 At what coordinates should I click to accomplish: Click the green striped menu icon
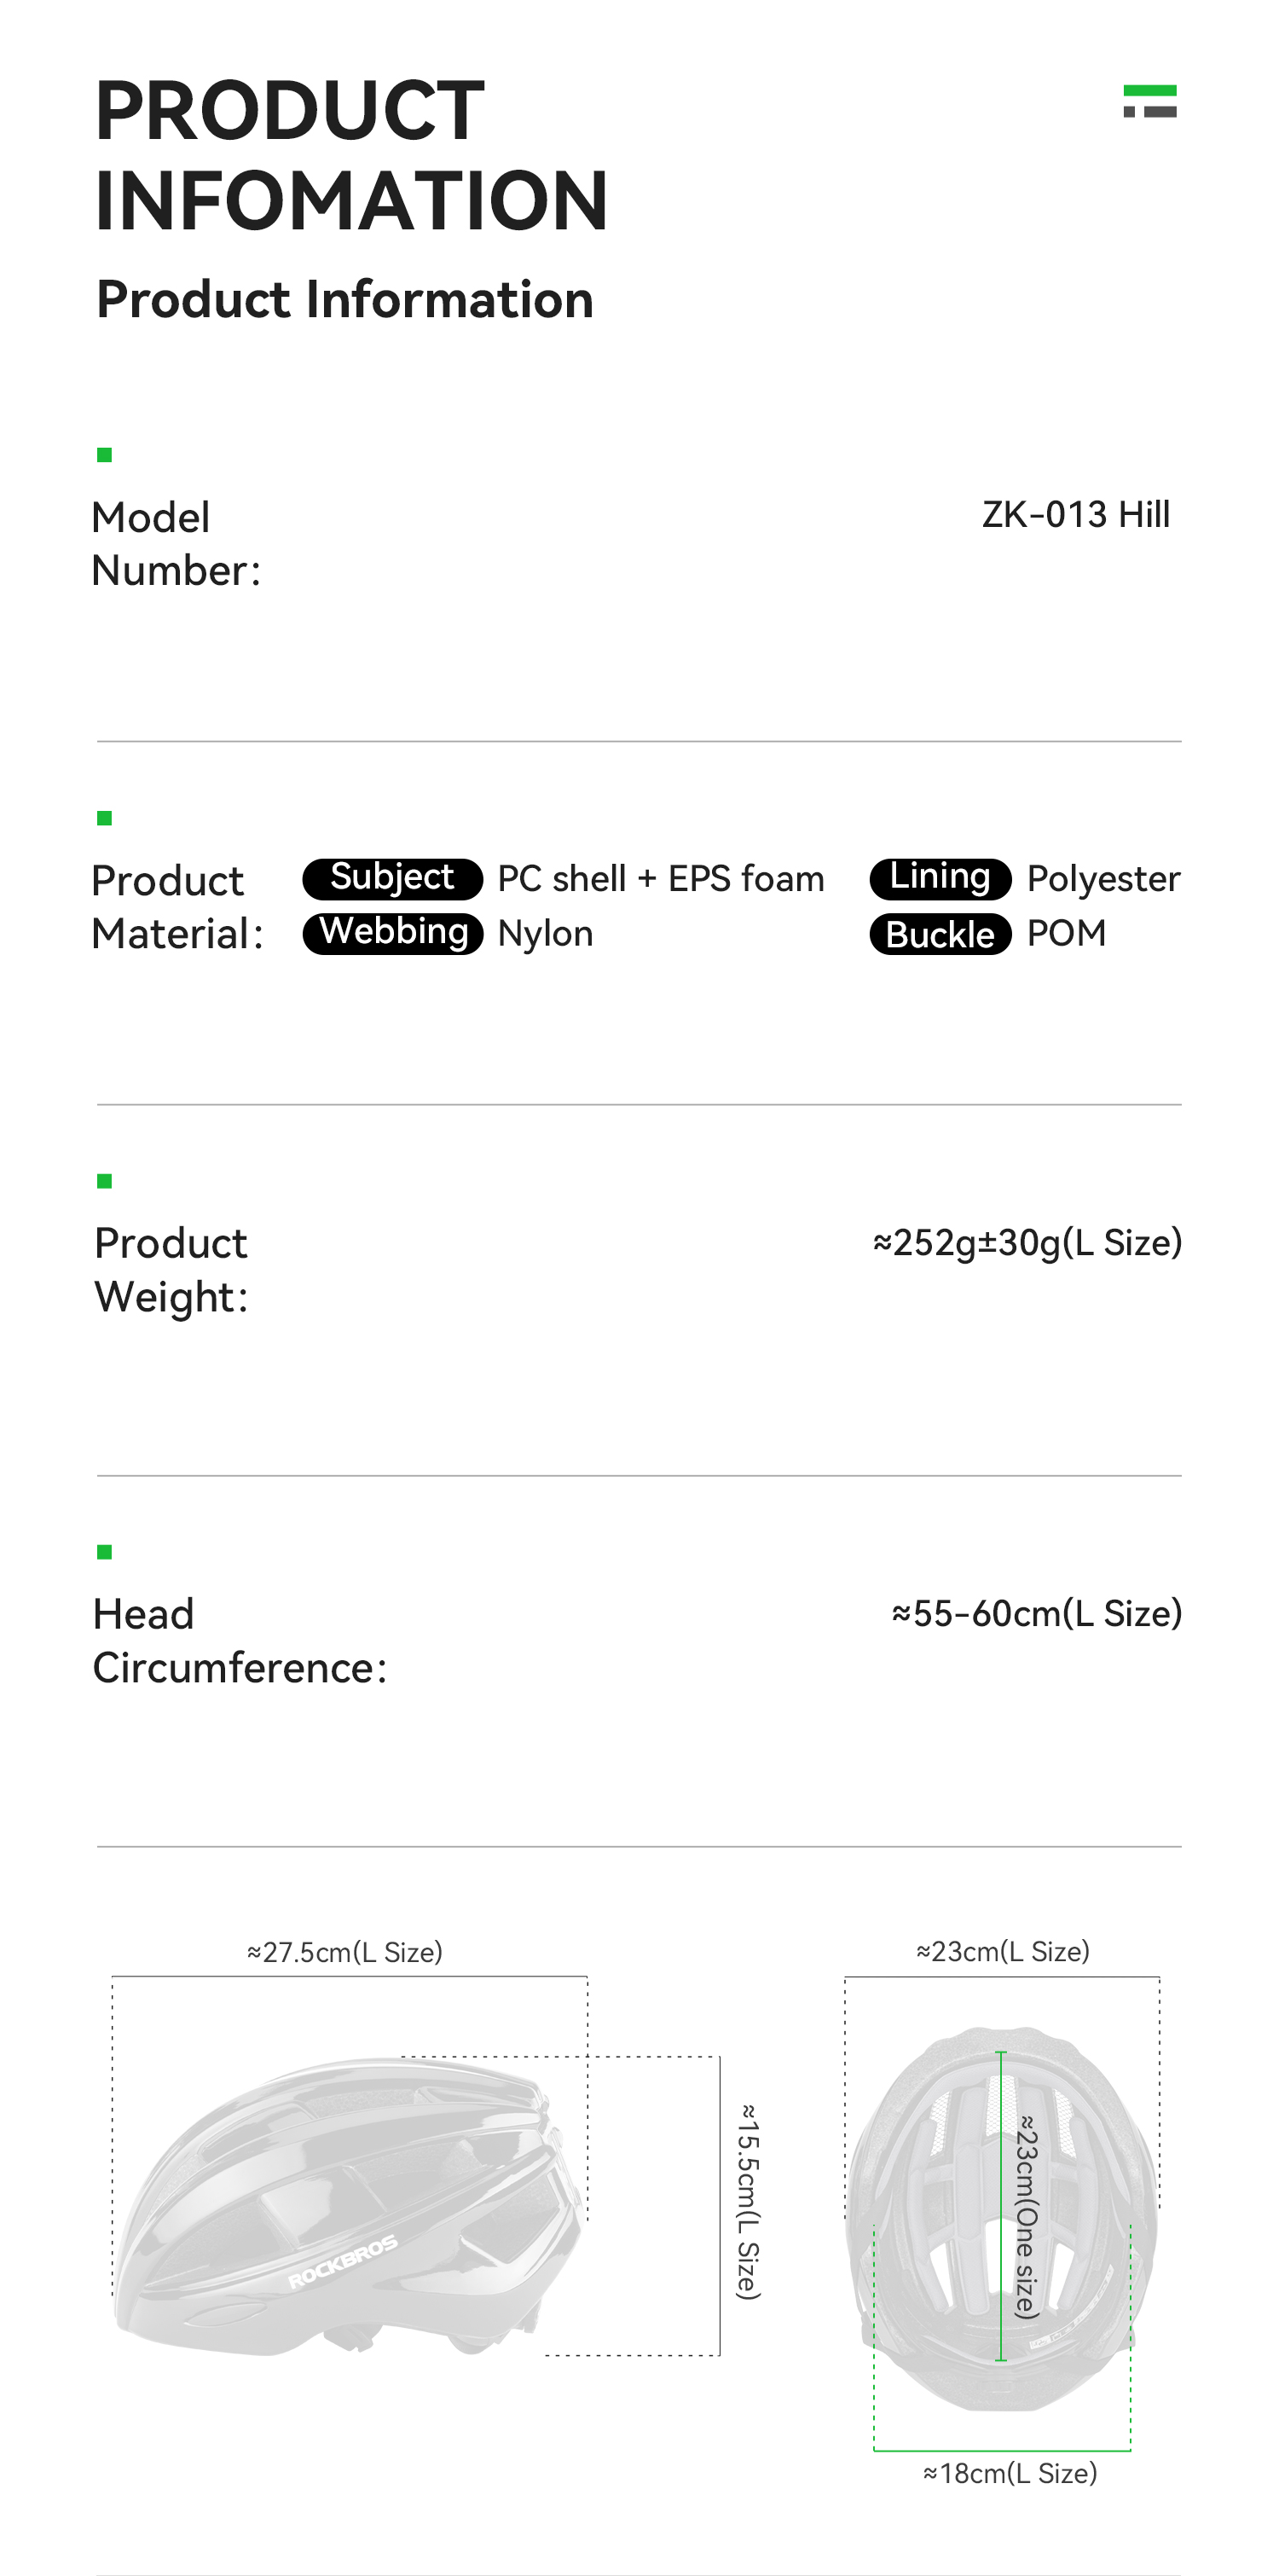click(x=1149, y=101)
